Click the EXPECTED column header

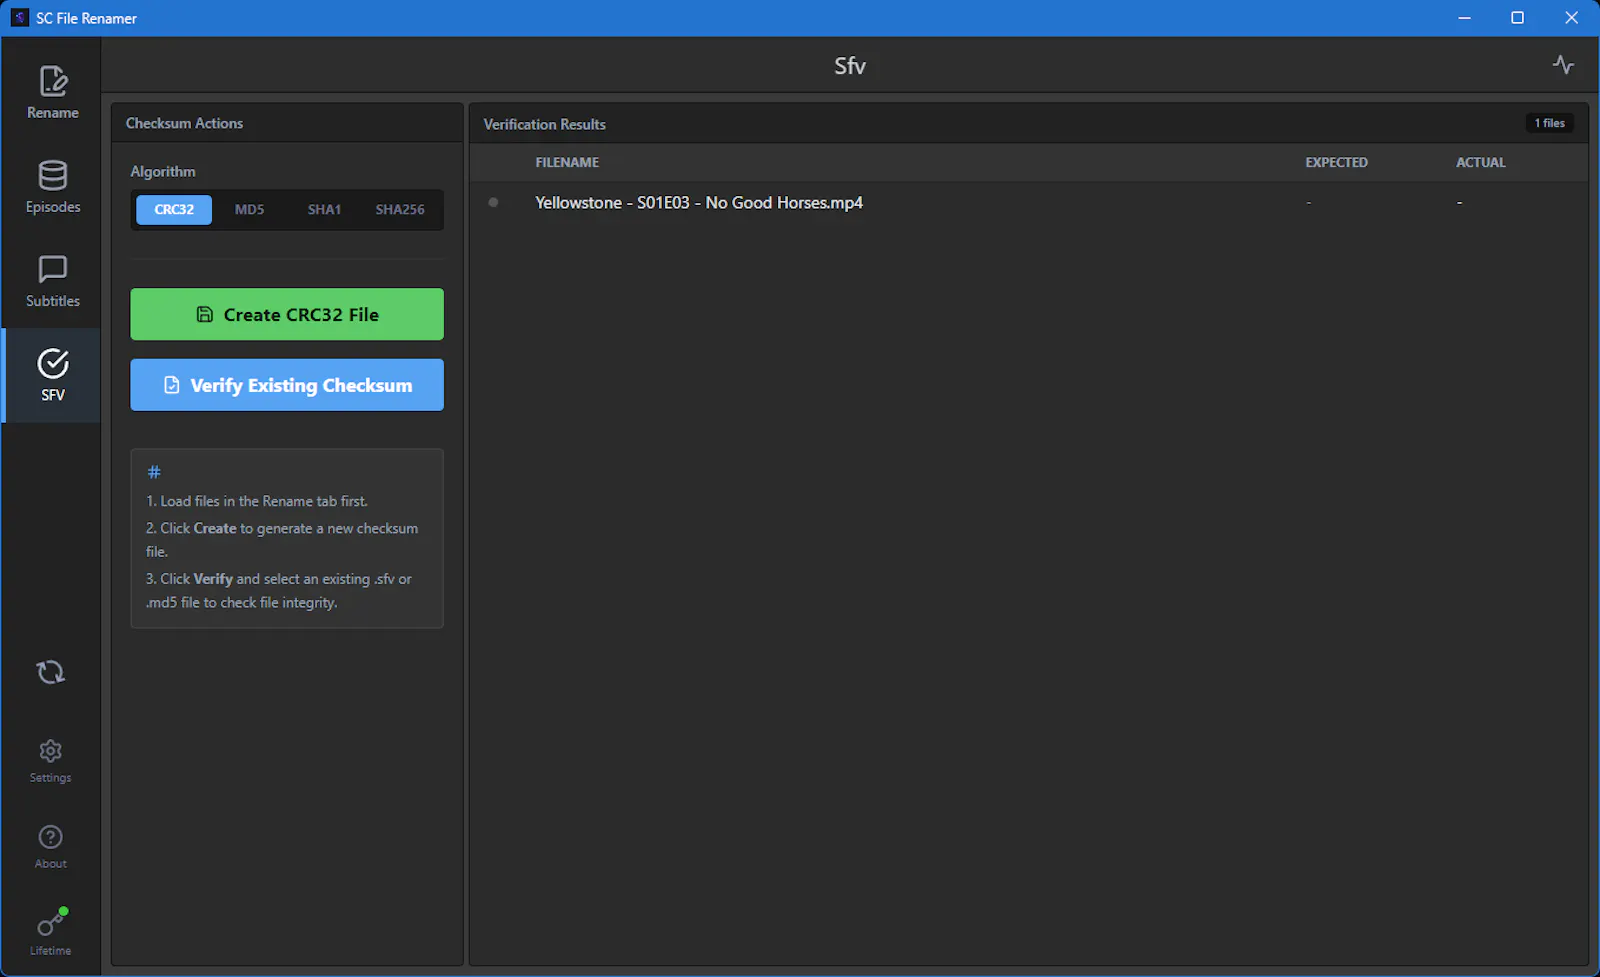[1336, 162]
